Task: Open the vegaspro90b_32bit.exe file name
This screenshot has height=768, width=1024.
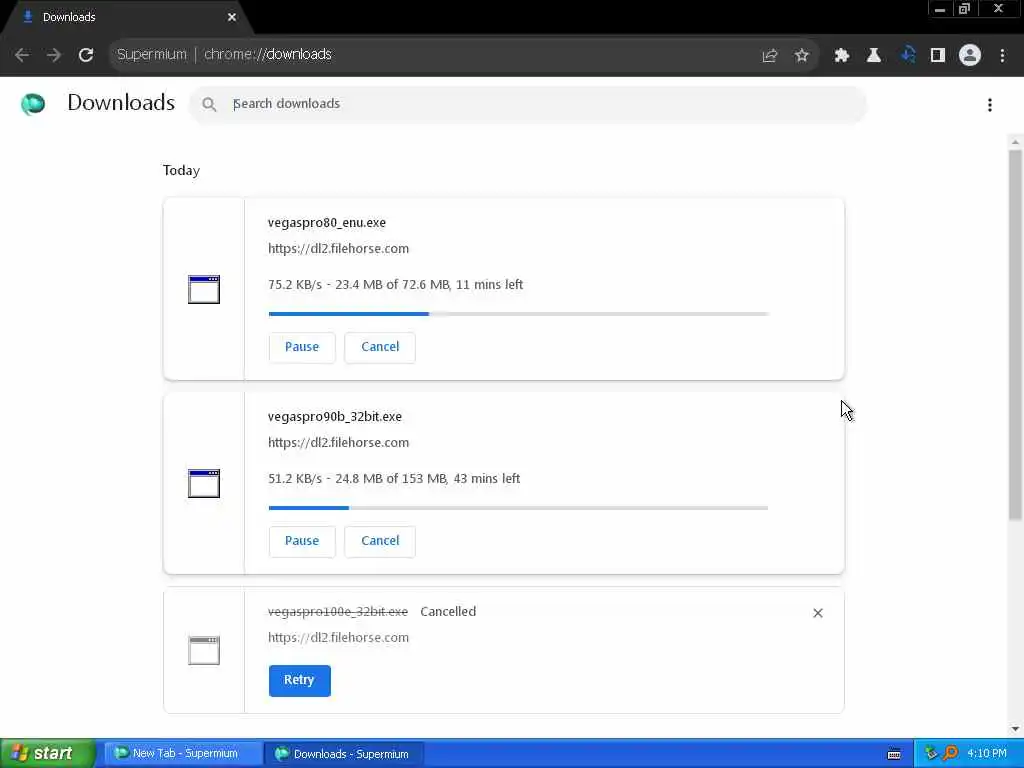Action: tap(334, 417)
